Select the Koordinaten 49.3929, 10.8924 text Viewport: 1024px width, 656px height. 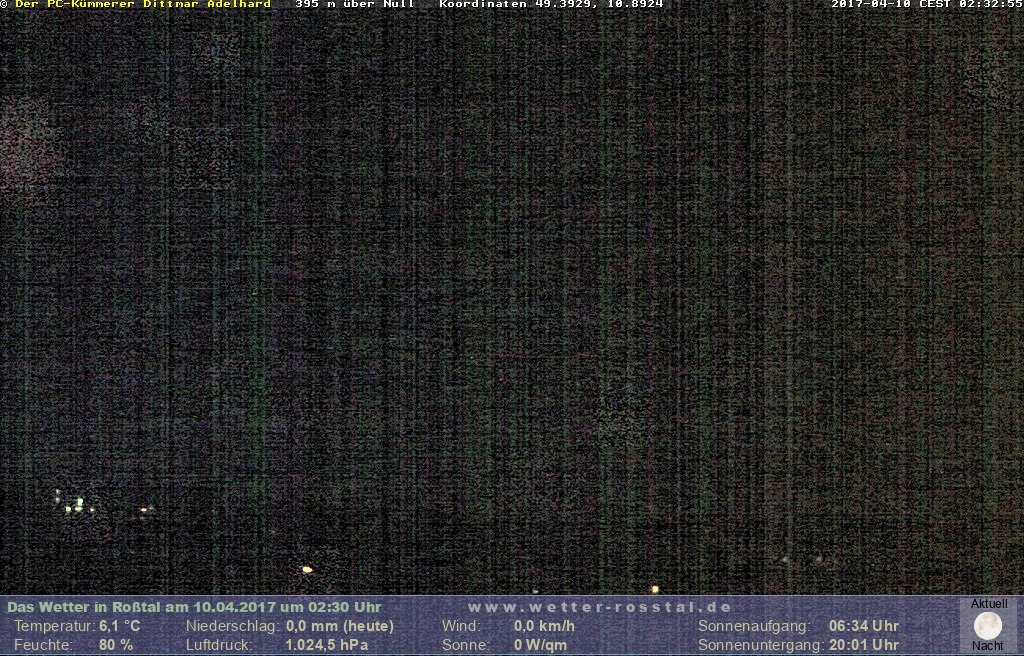(551, 4)
